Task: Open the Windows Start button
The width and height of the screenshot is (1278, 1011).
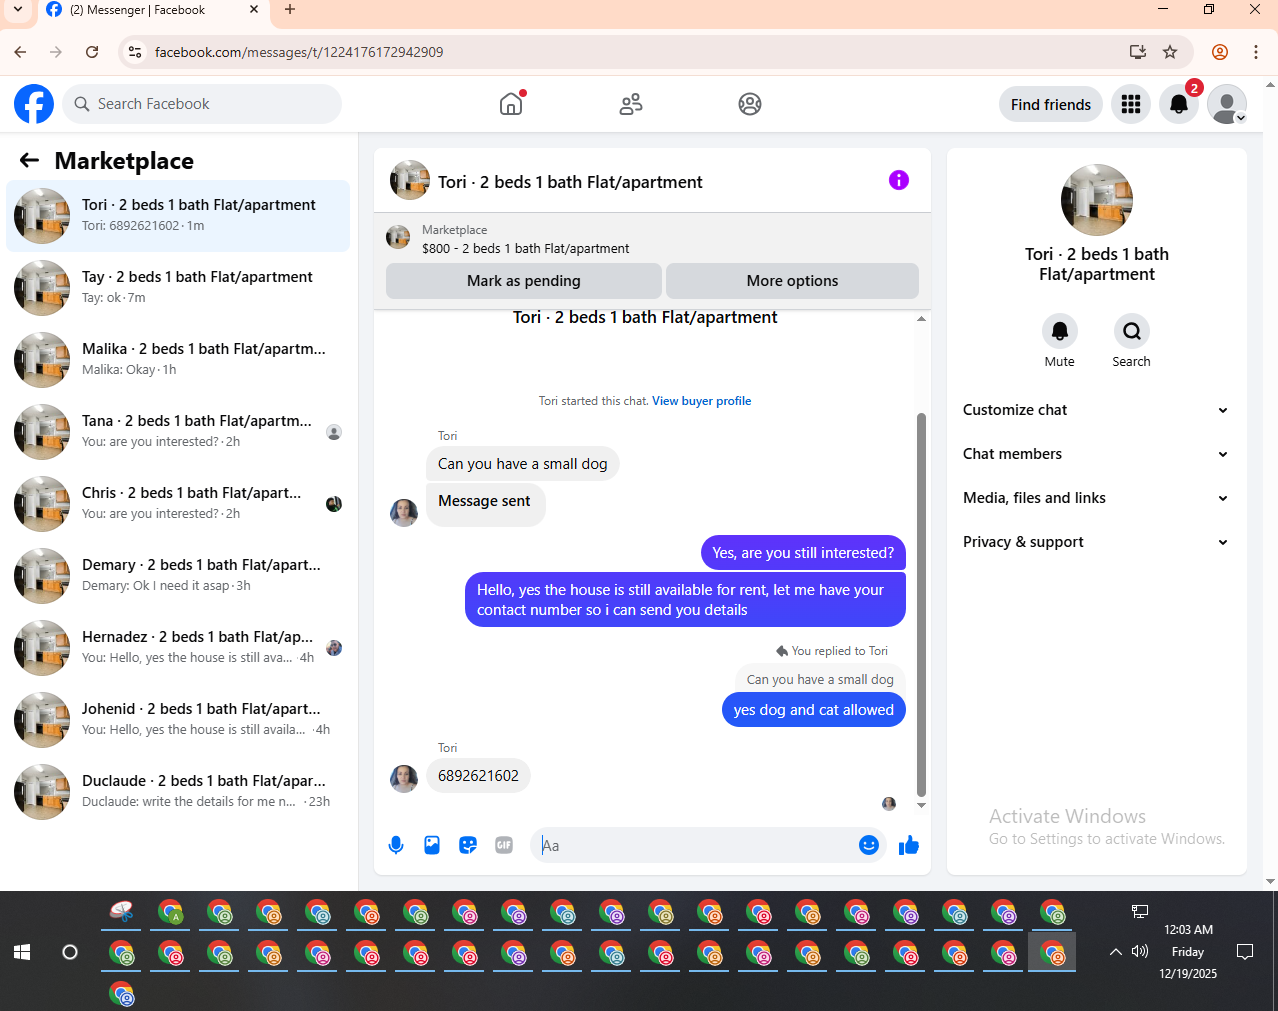Action: point(22,952)
